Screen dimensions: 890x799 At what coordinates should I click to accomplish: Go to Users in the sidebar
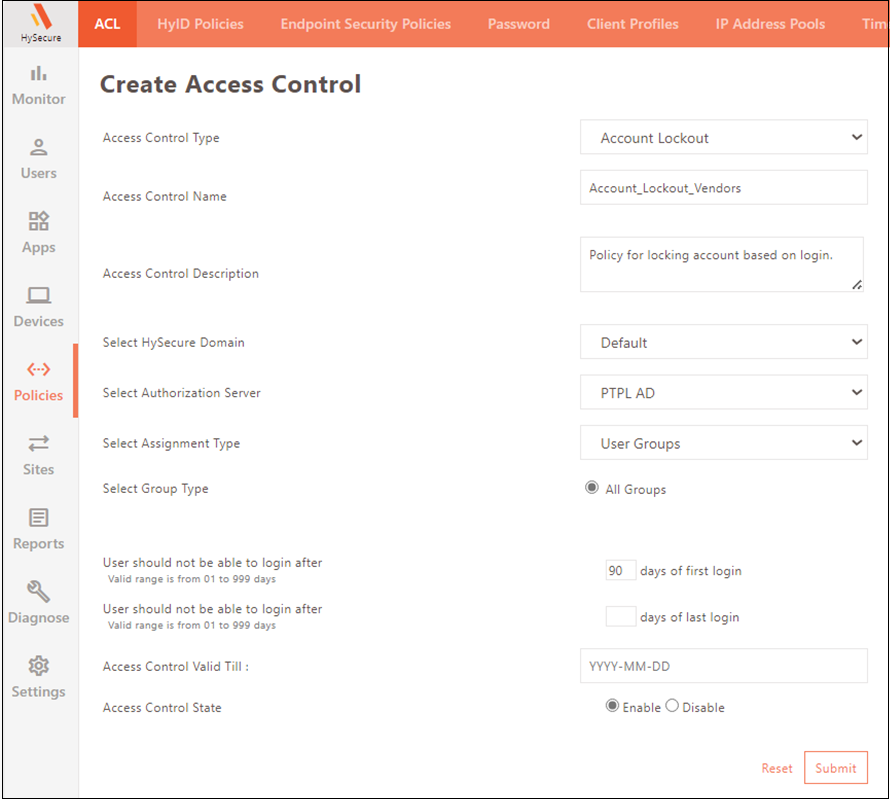(38, 148)
